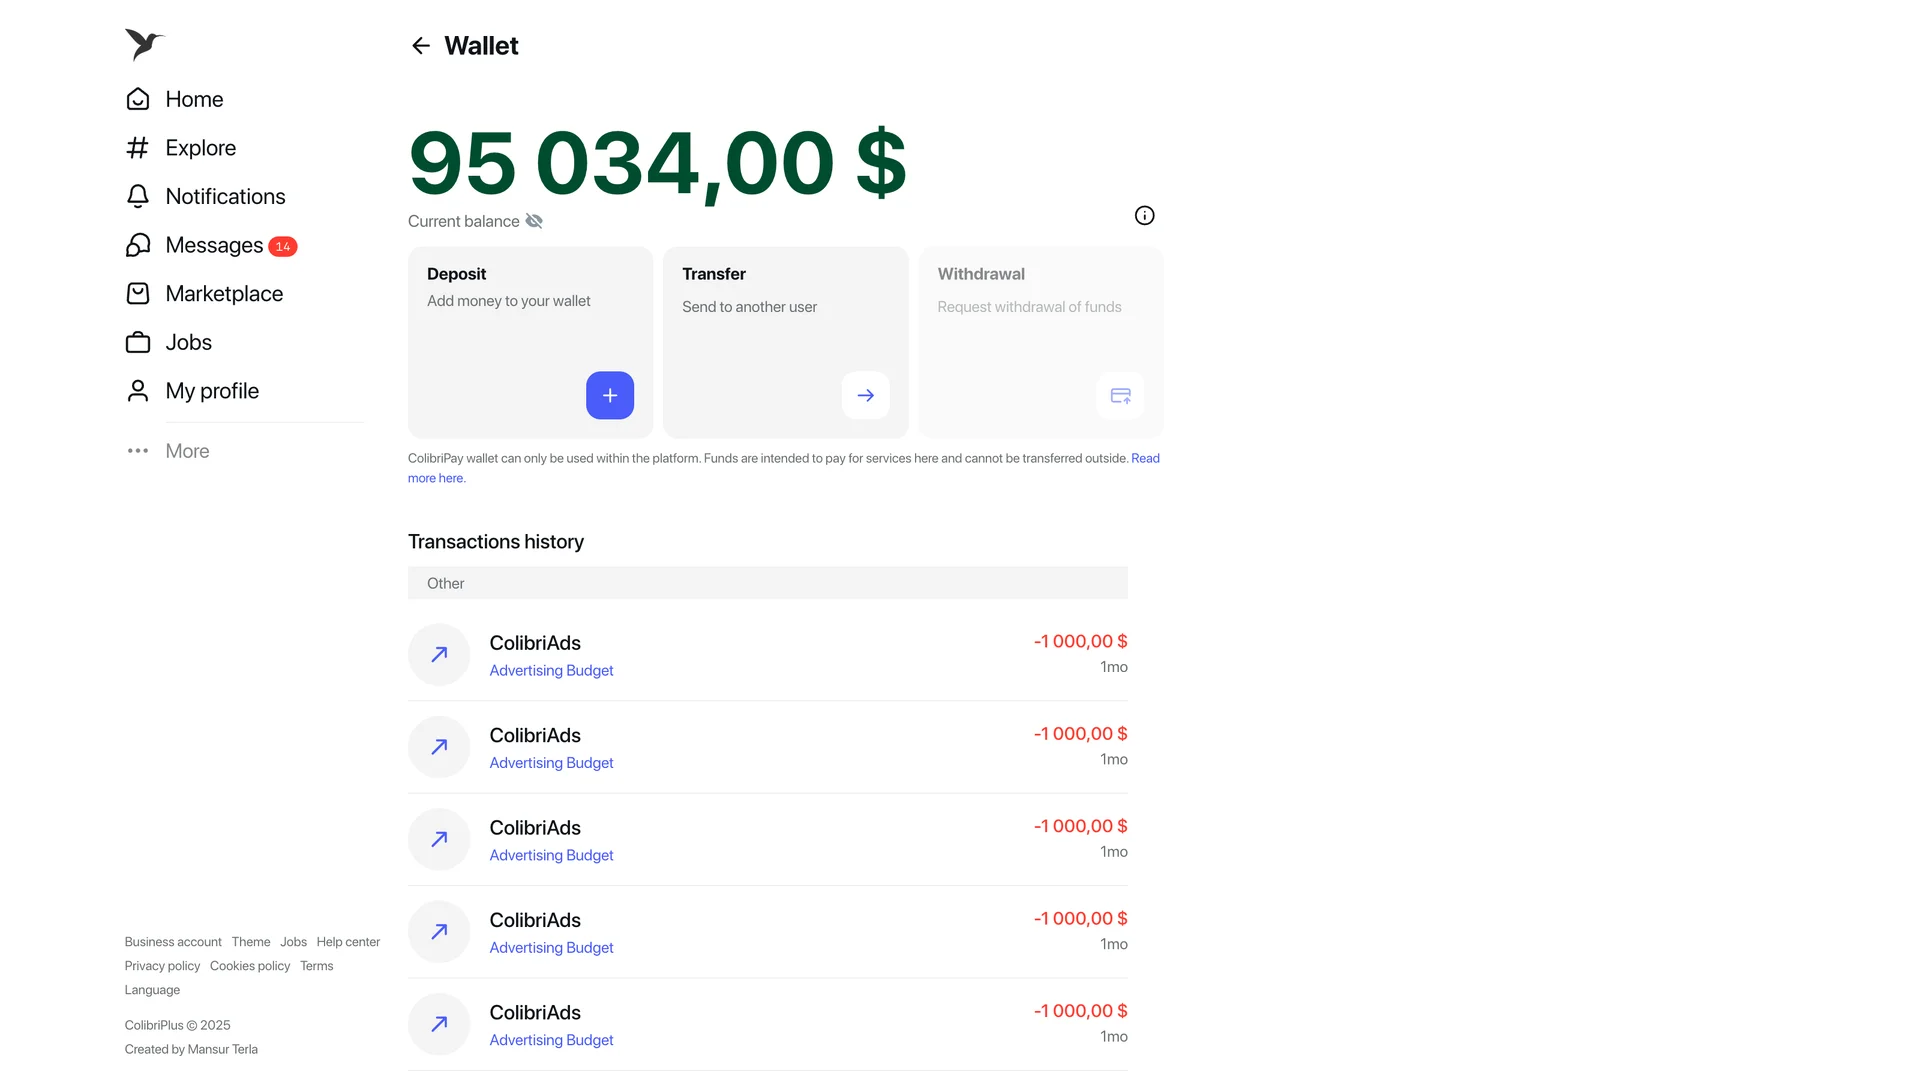Click the Theme footer link

[251, 942]
